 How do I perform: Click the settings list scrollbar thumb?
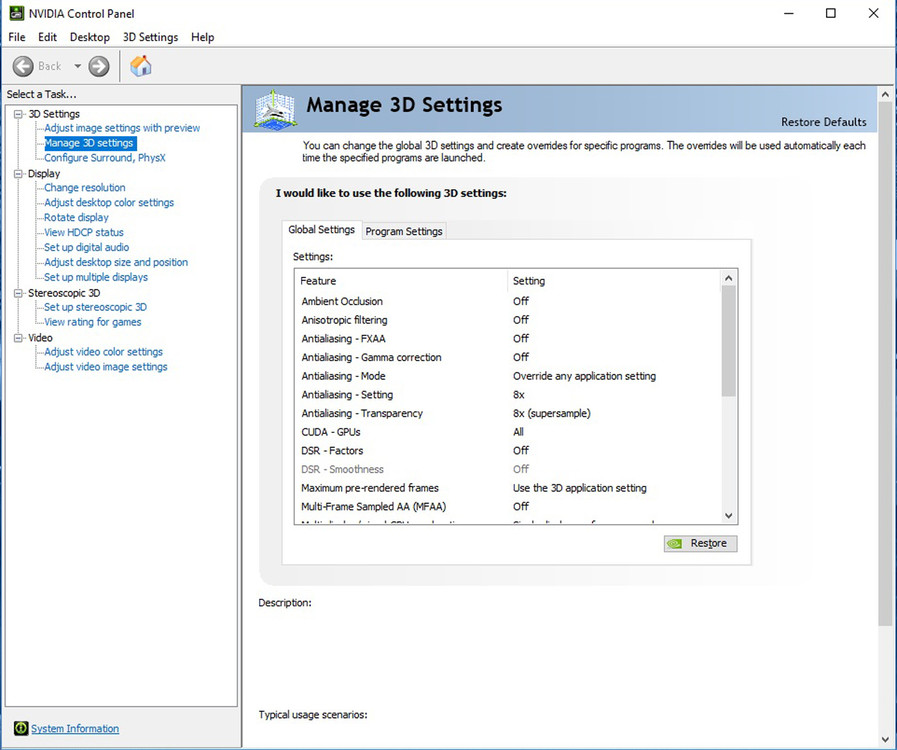coord(728,341)
